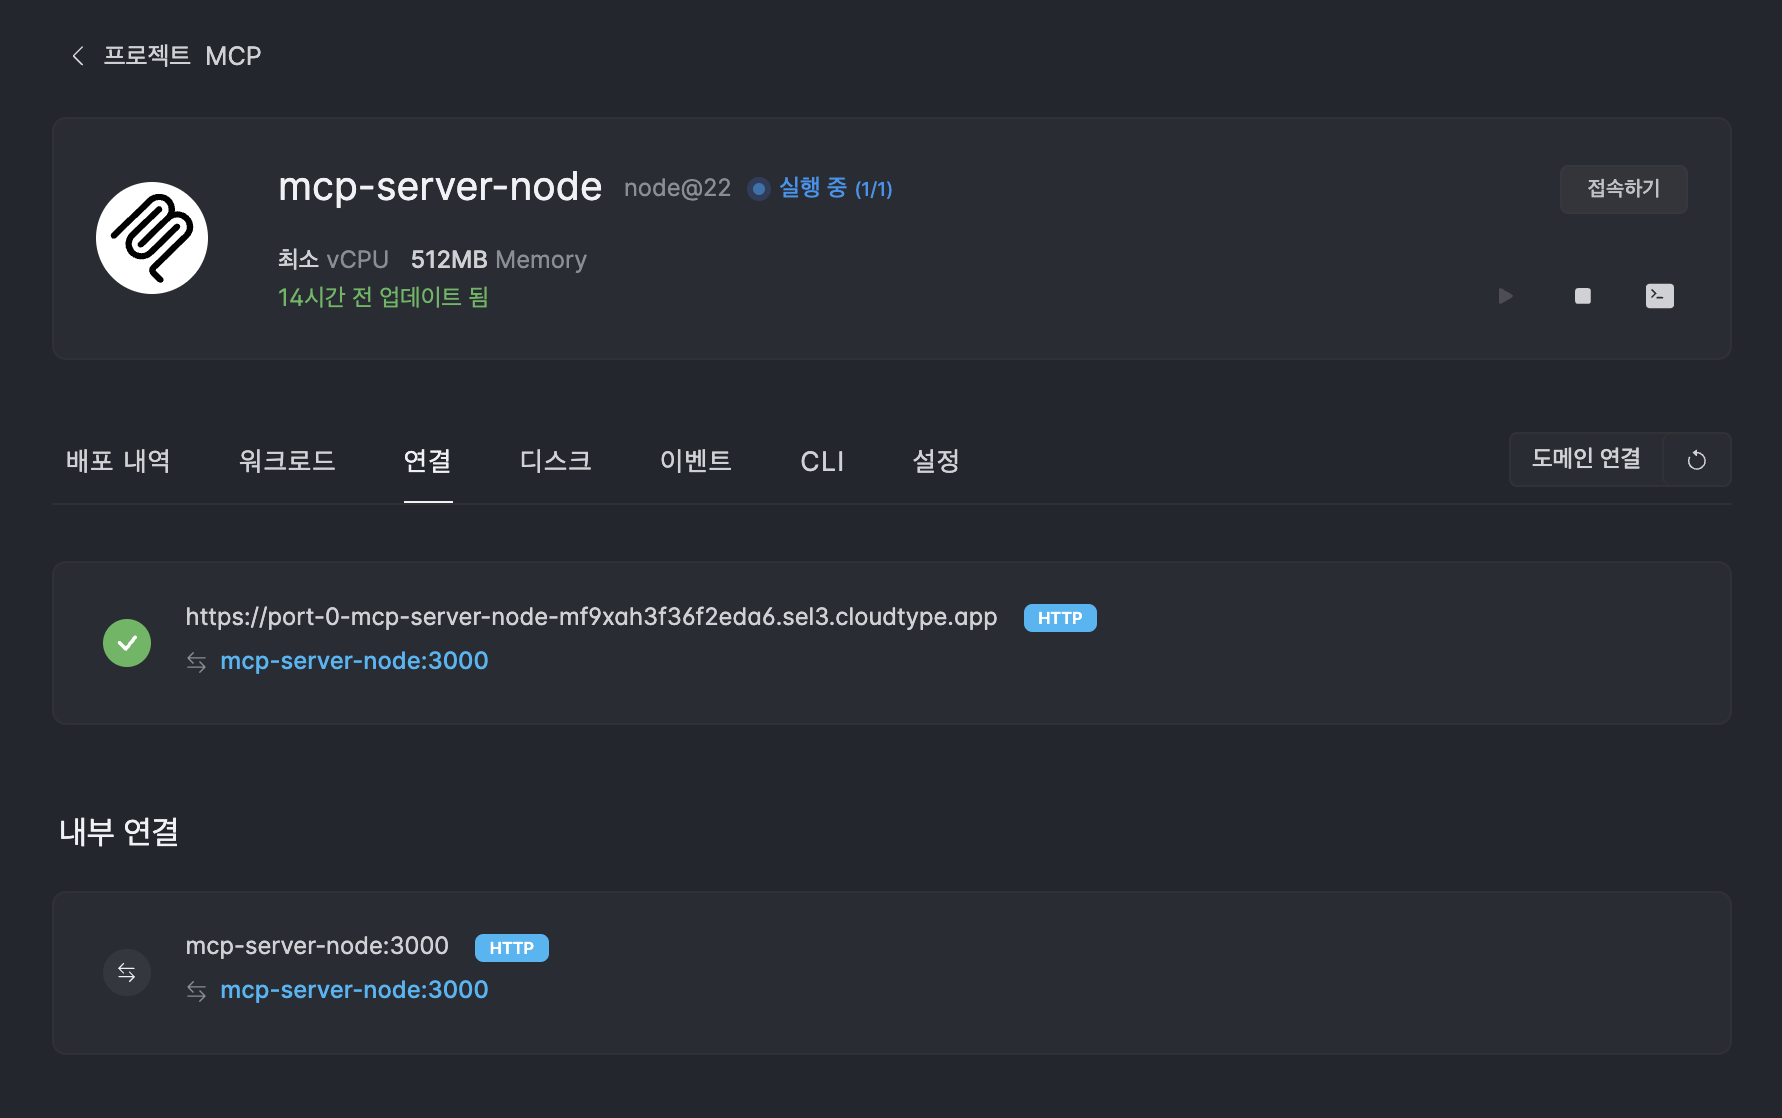Click the blue running status dot
This screenshot has height=1118, width=1782.
tap(759, 188)
